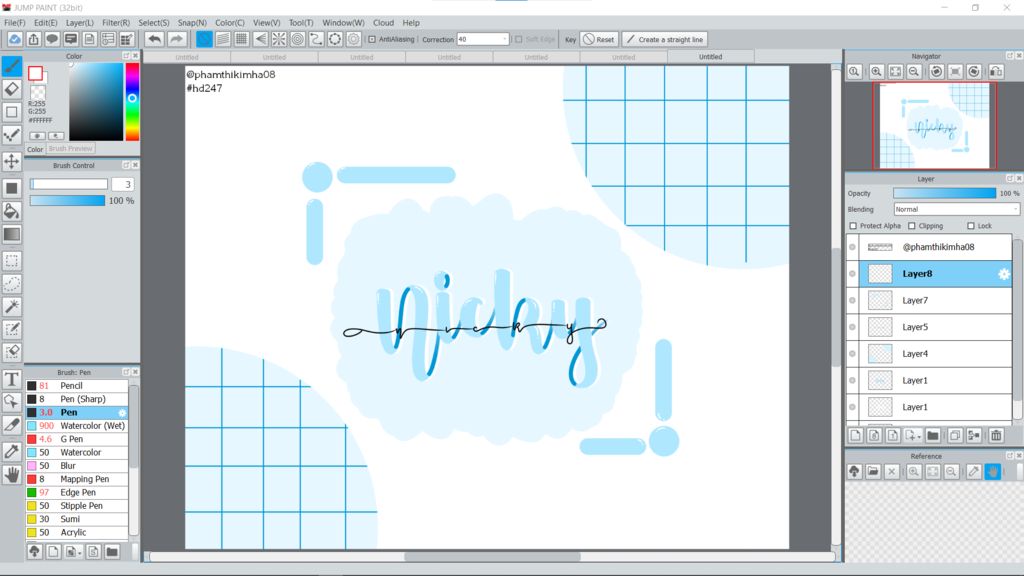1024x576 pixels.
Task: Select the Move tool
Action: 12,161
